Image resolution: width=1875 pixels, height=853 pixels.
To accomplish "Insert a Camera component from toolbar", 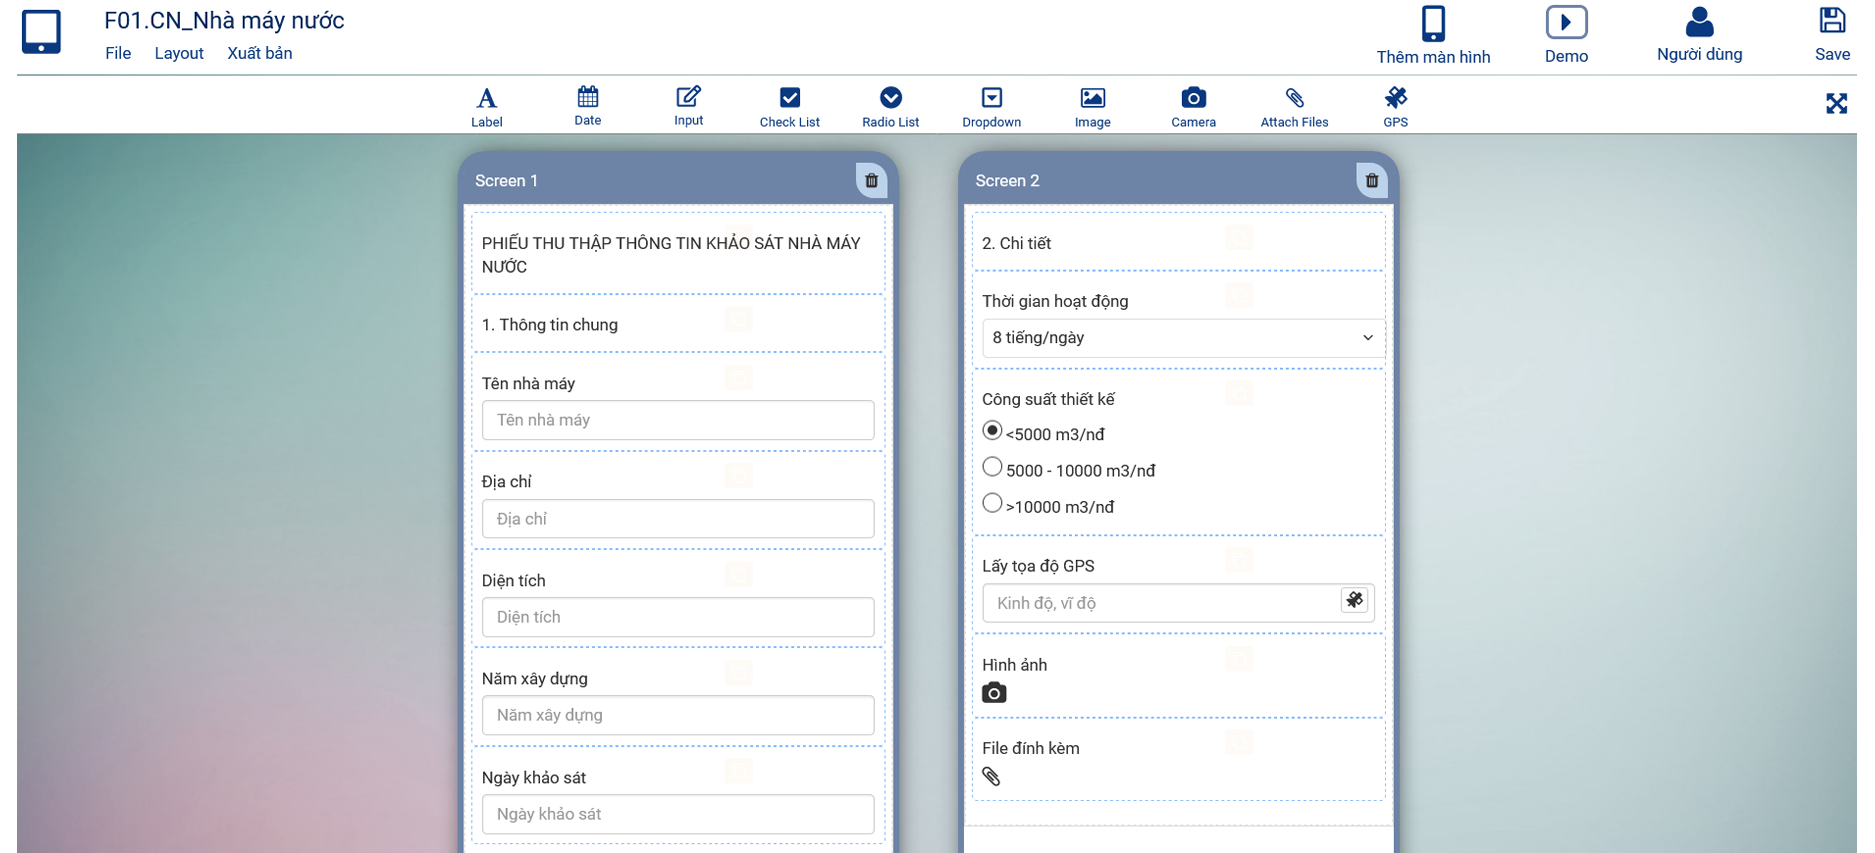I will click(1193, 106).
